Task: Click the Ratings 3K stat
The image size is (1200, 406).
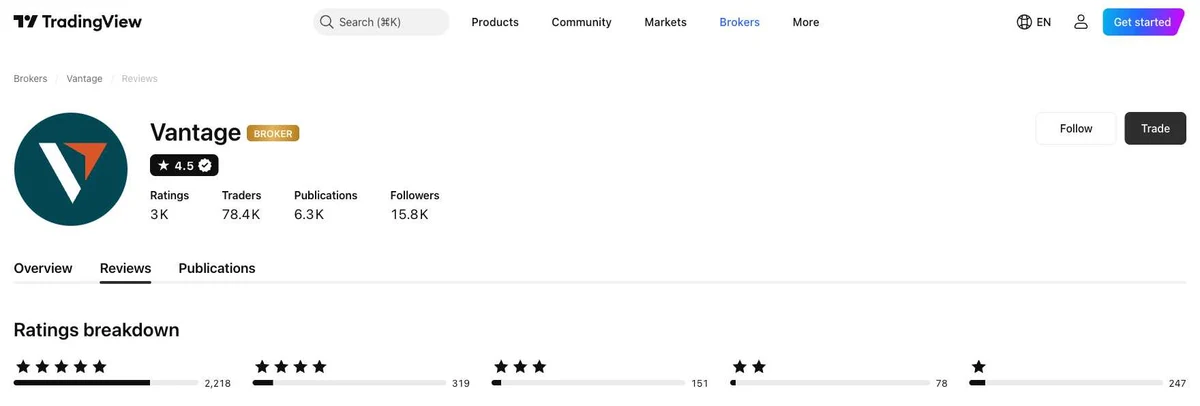Action: click(x=169, y=205)
